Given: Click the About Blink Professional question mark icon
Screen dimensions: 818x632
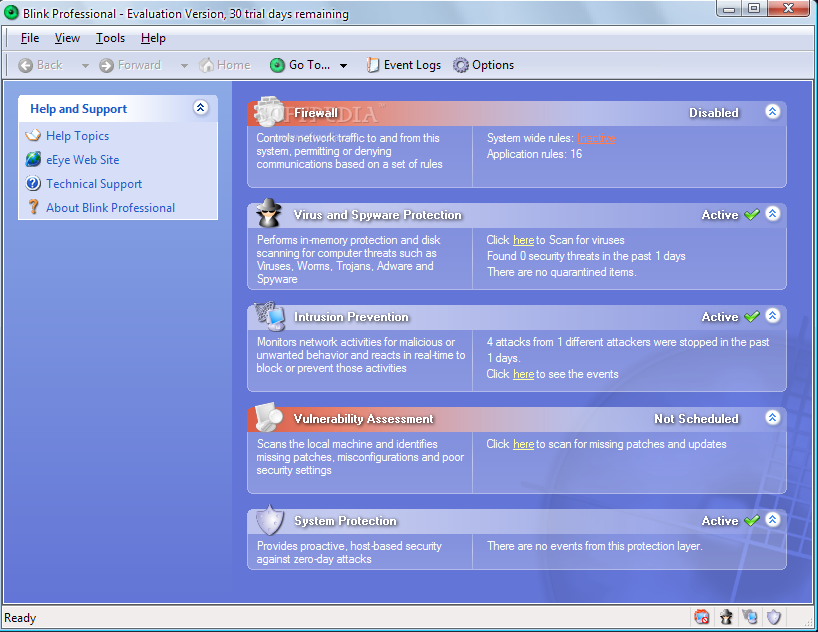Looking at the screenshot, I should click(x=33, y=207).
